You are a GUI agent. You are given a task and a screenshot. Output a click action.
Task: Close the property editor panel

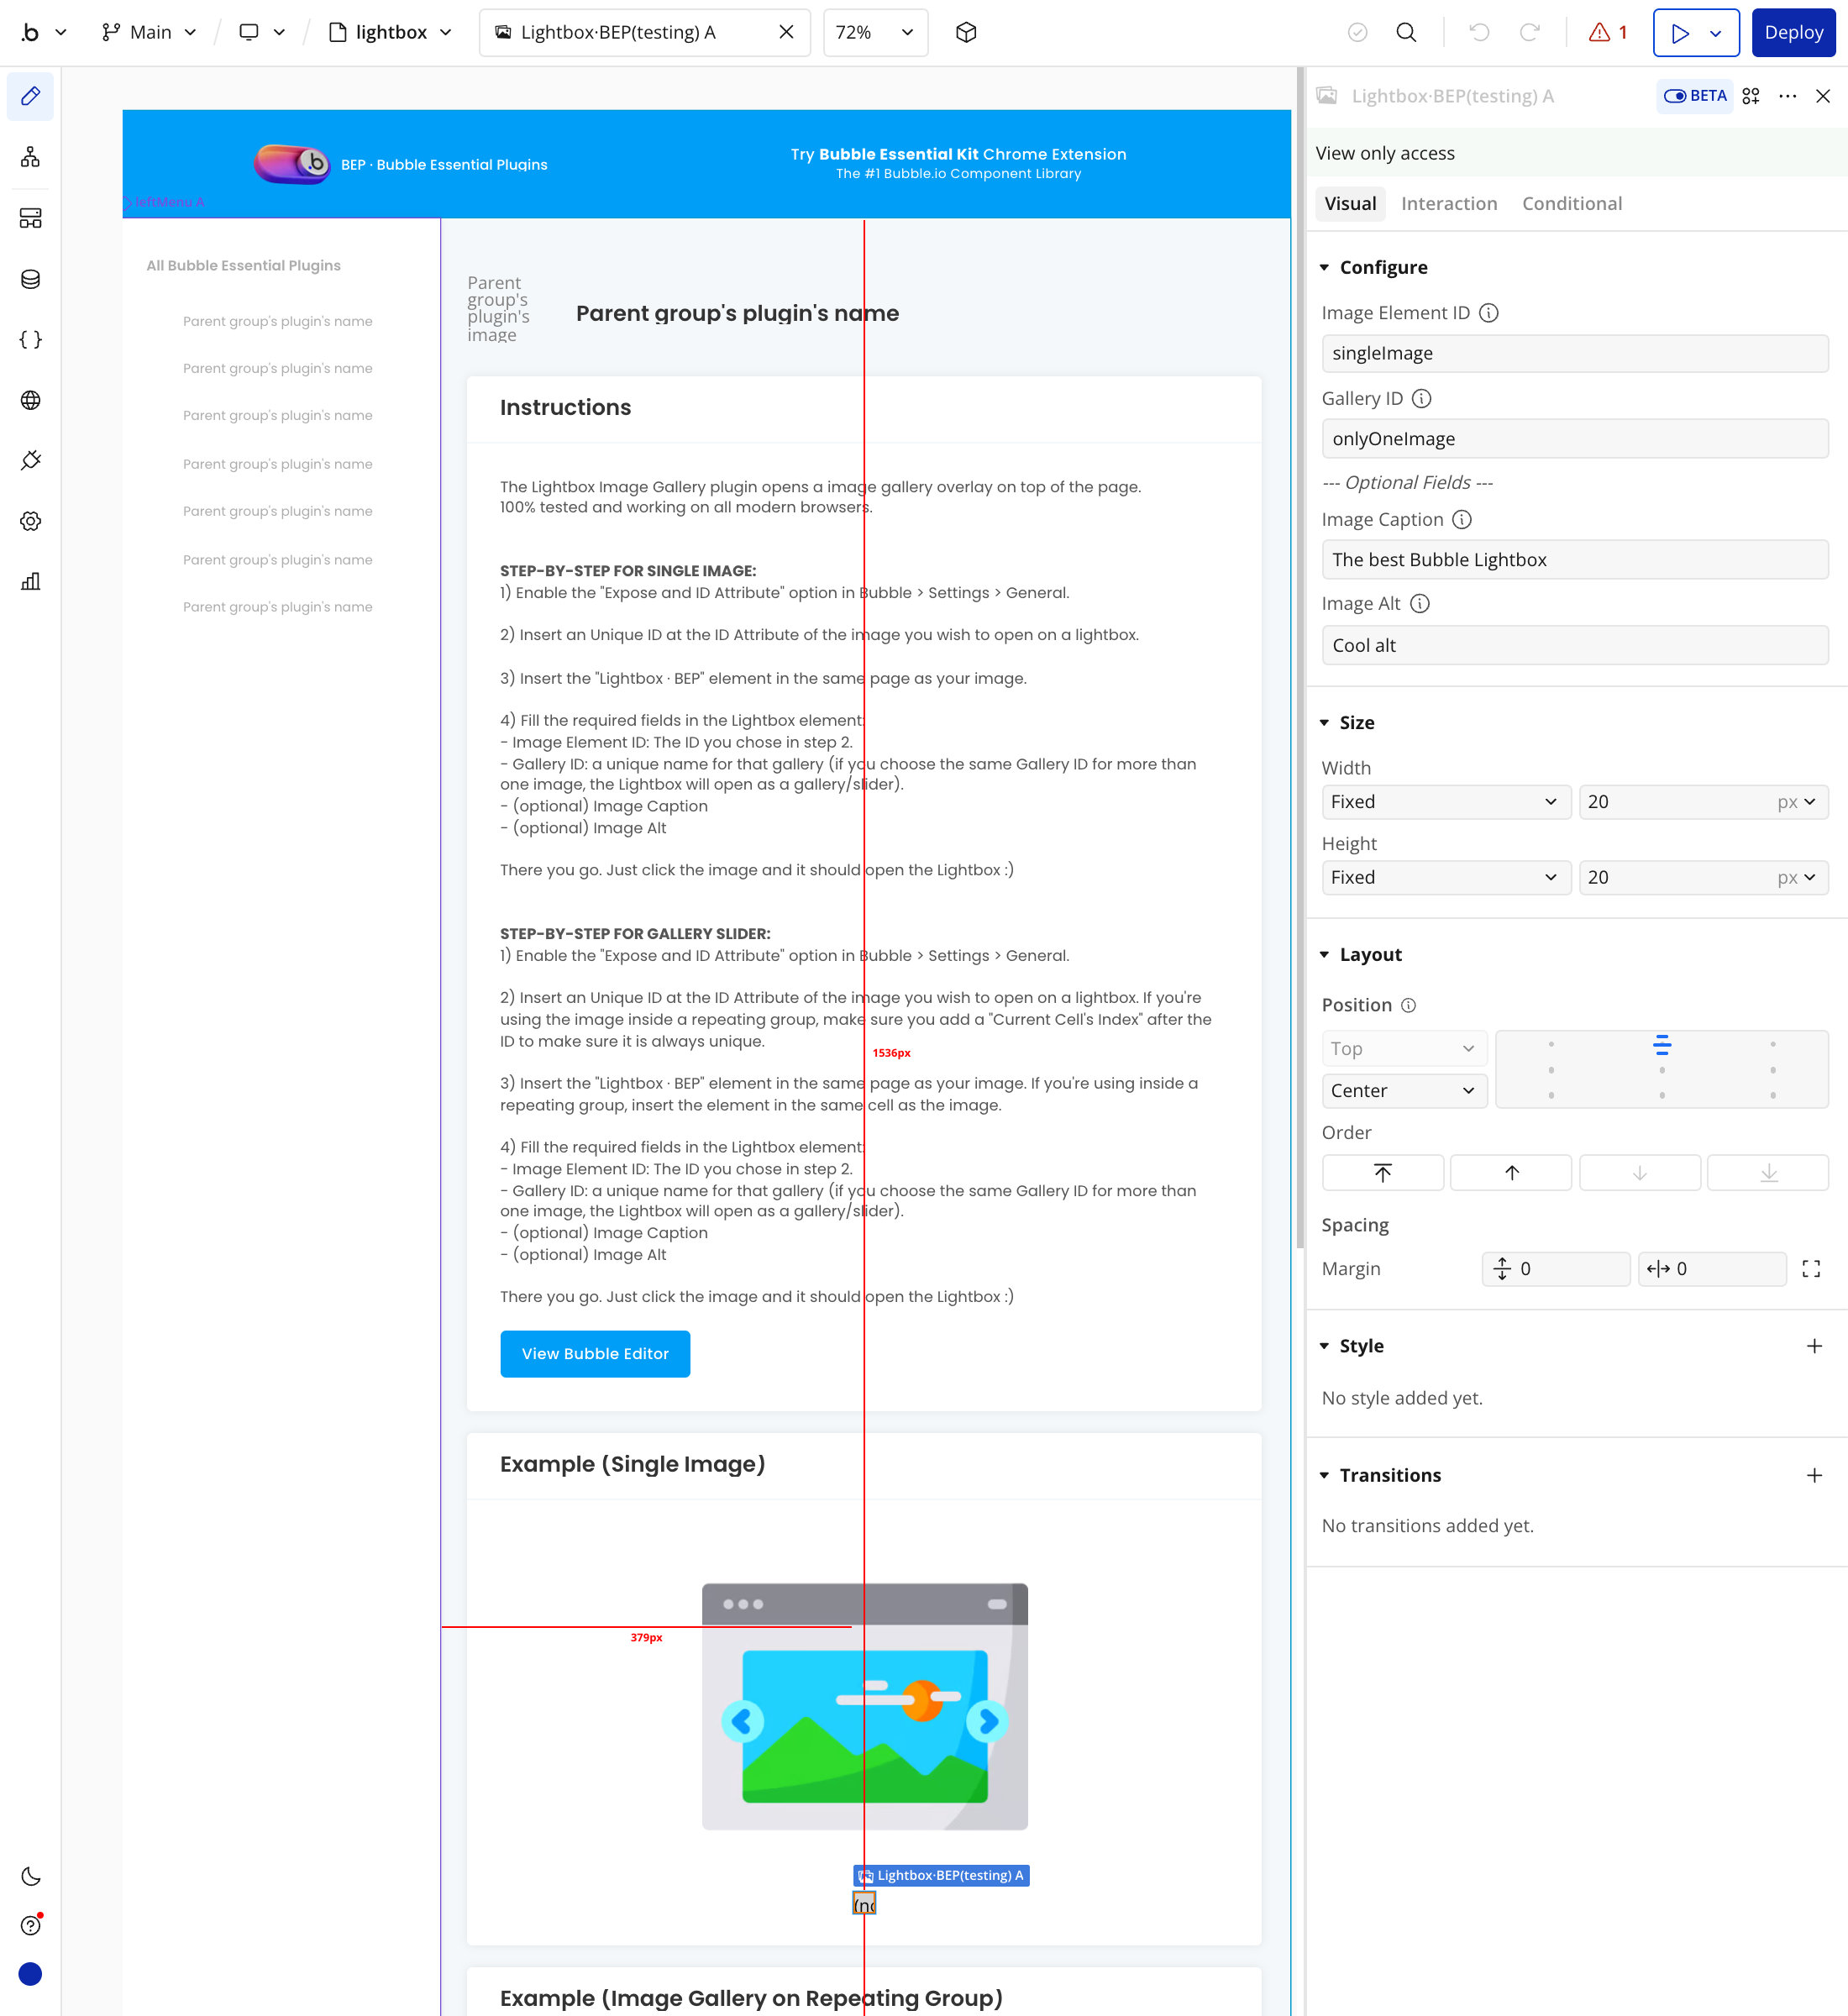click(x=1823, y=96)
